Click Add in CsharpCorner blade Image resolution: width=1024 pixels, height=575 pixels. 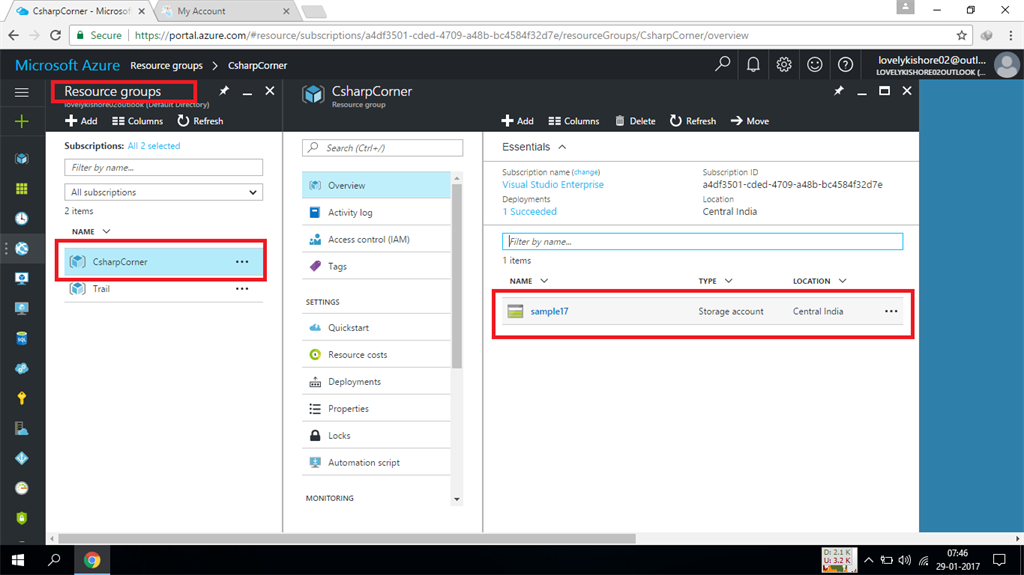click(x=517, y=121)
